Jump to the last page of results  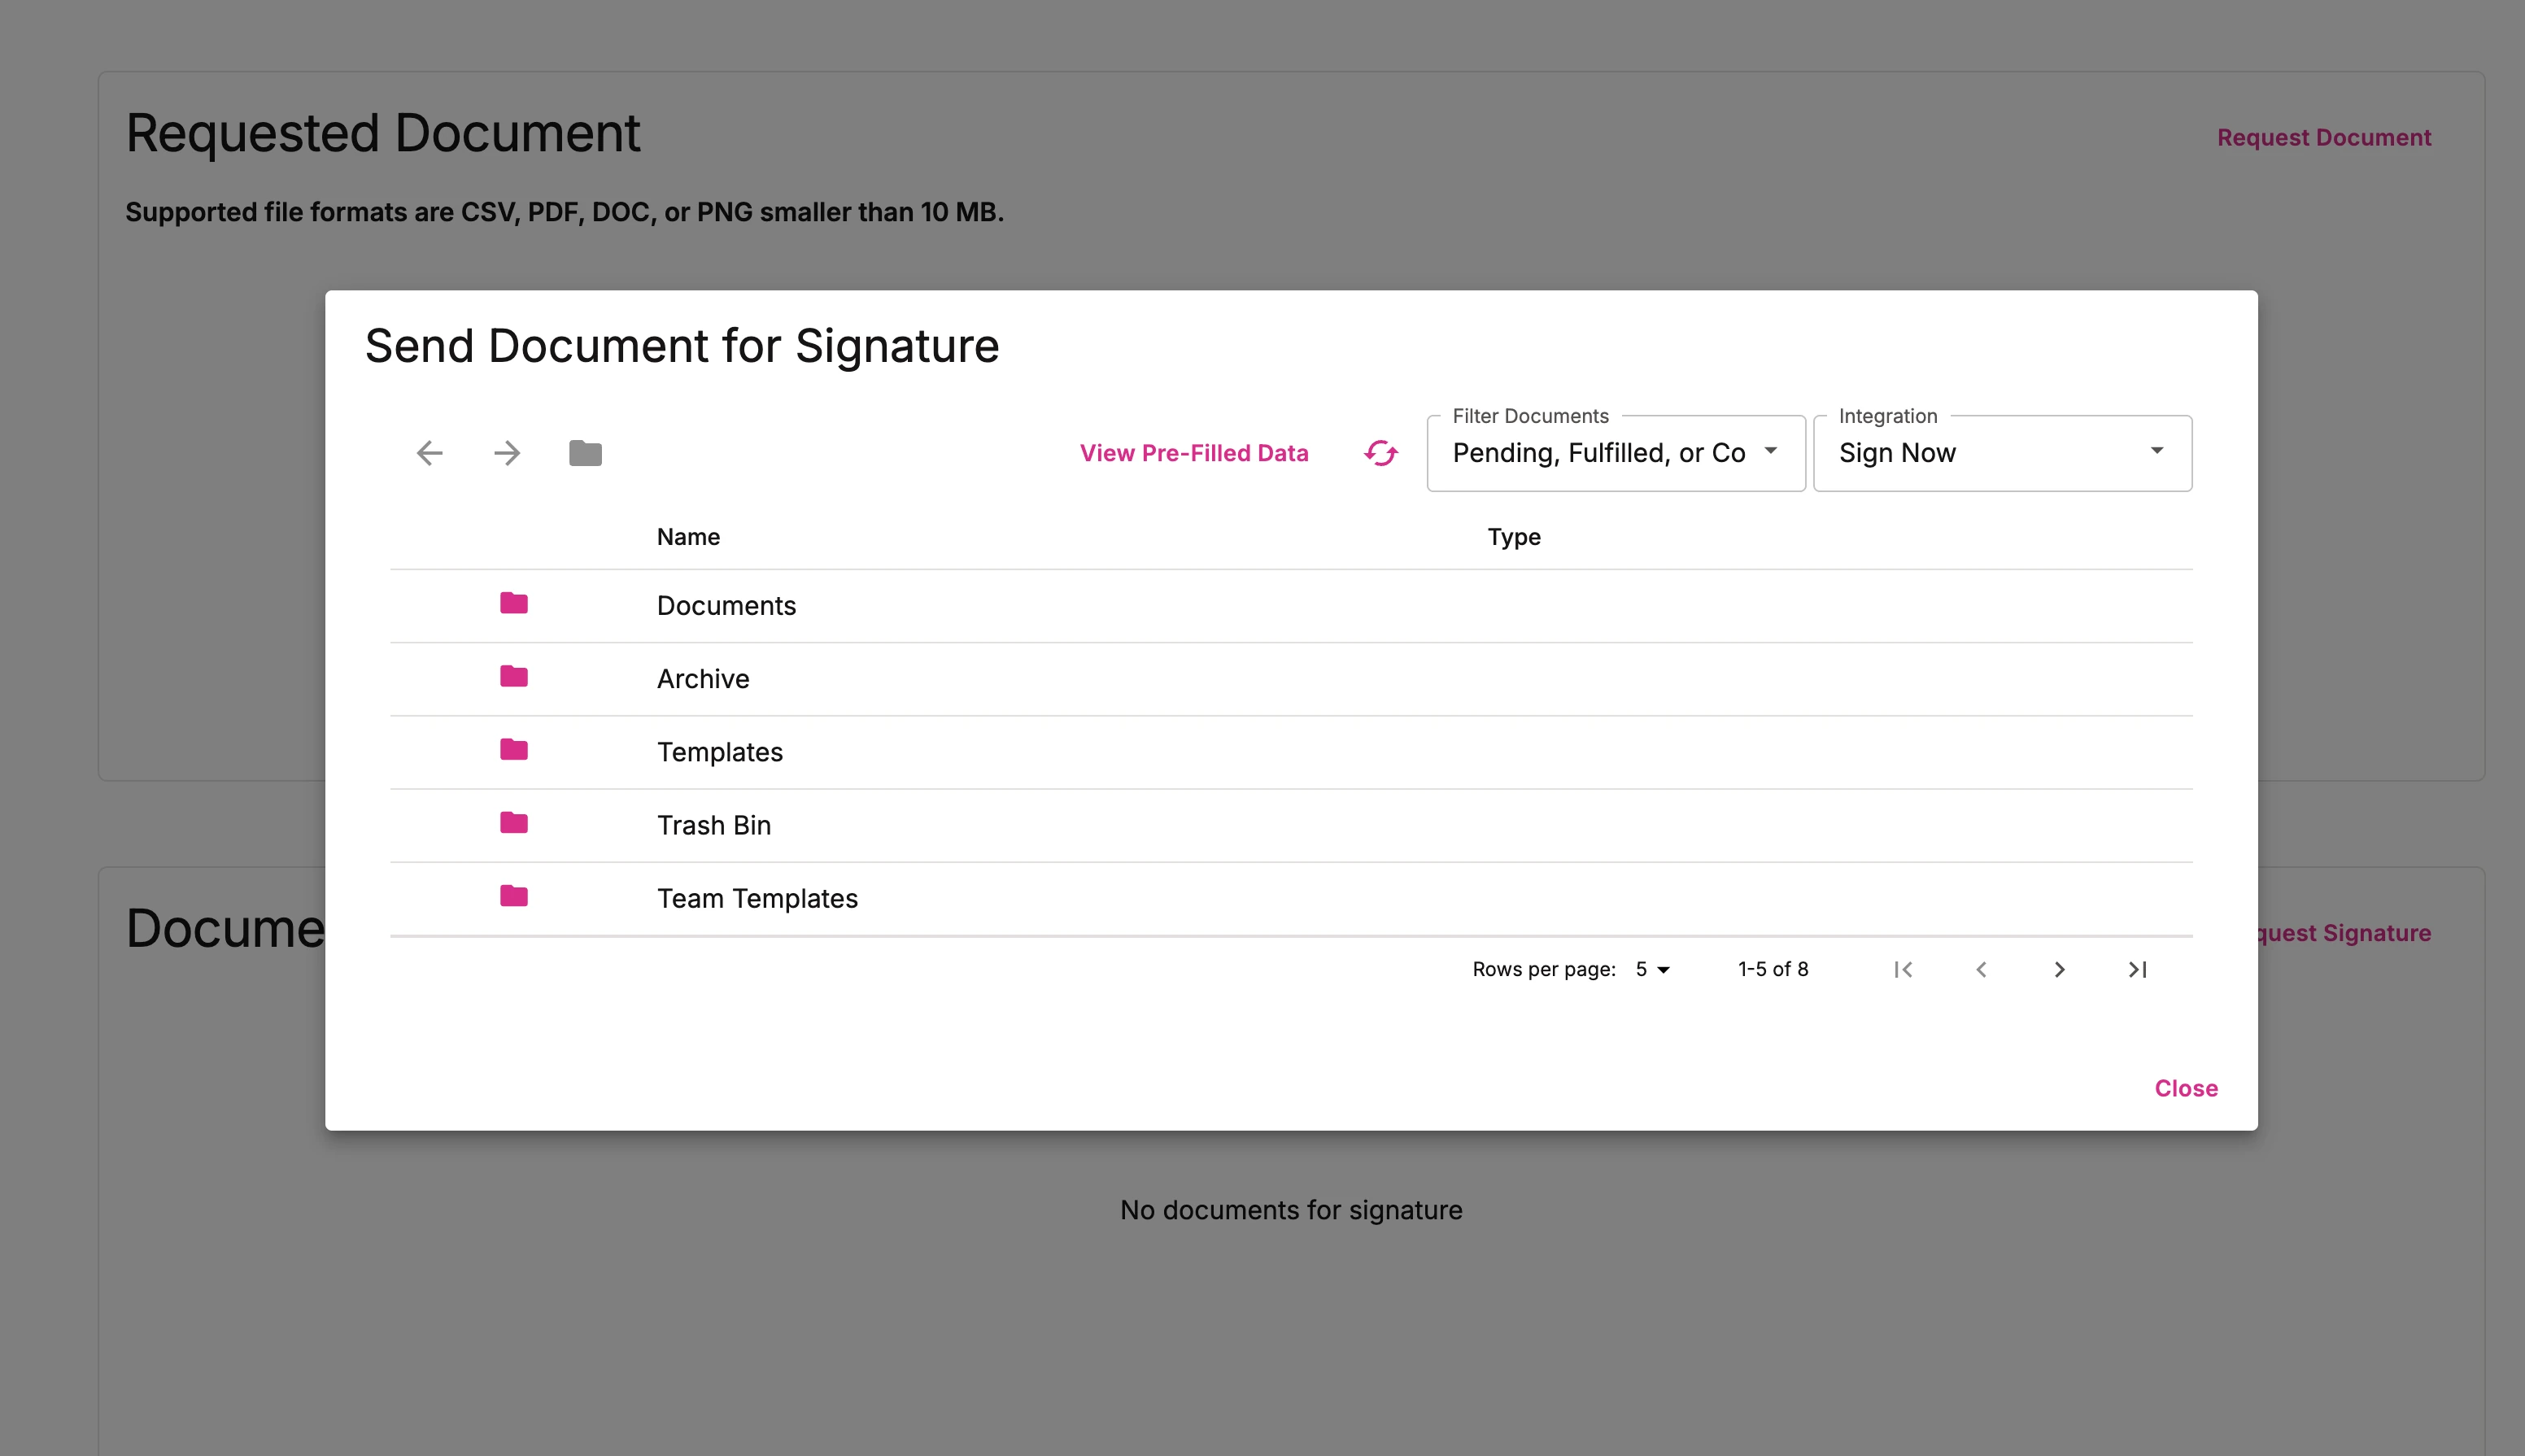2137,969
